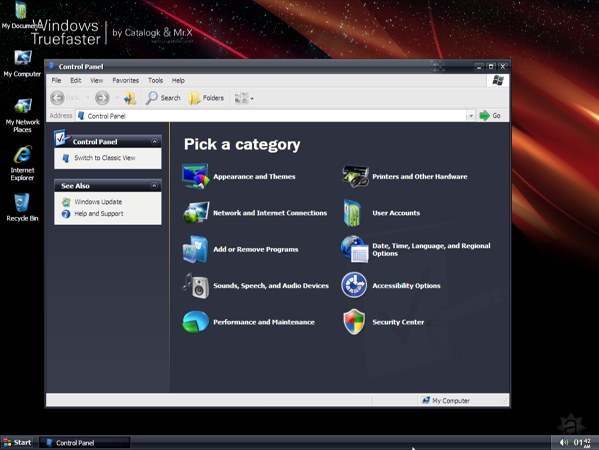Click Network and Internet Connections text
The height and width of the screenshot is (450, 599).
[x=270, y=213]
